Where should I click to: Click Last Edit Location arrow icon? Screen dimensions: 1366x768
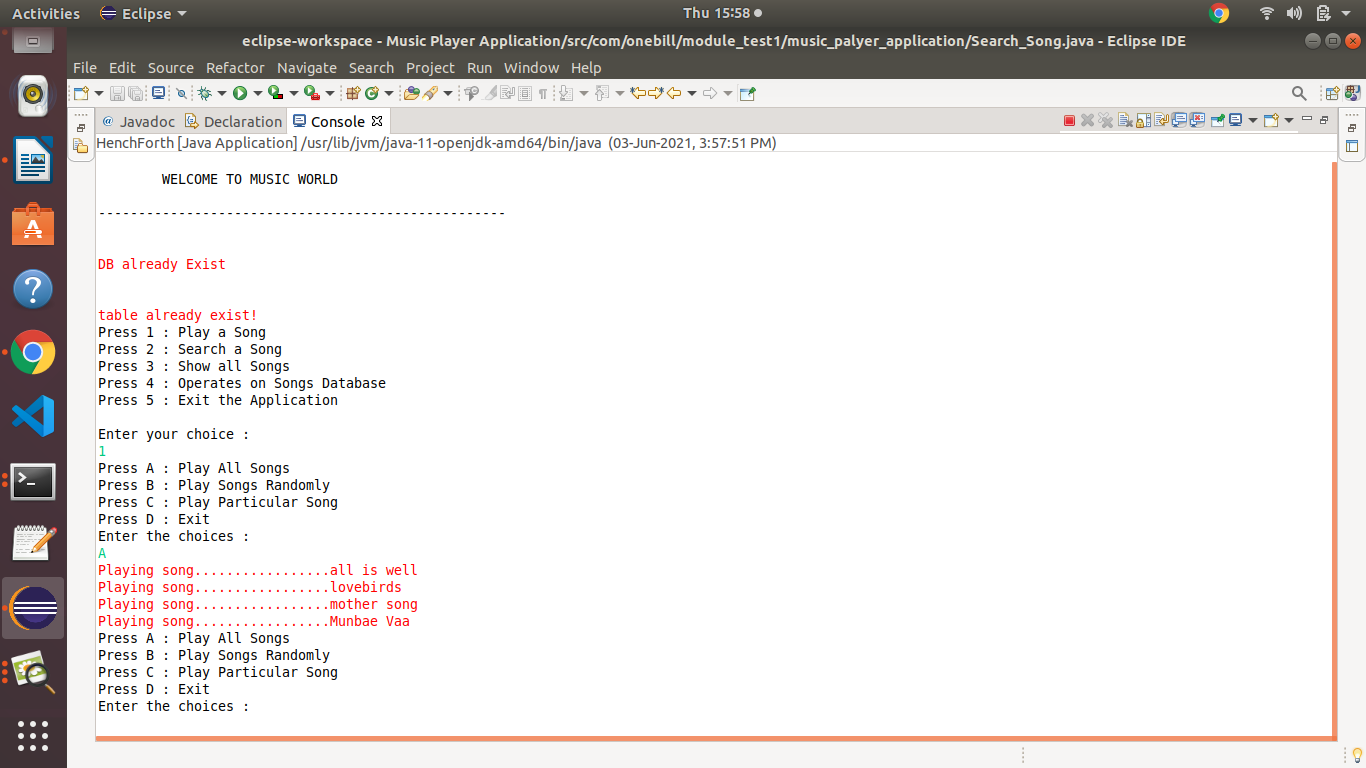click(x=638, y=93)
